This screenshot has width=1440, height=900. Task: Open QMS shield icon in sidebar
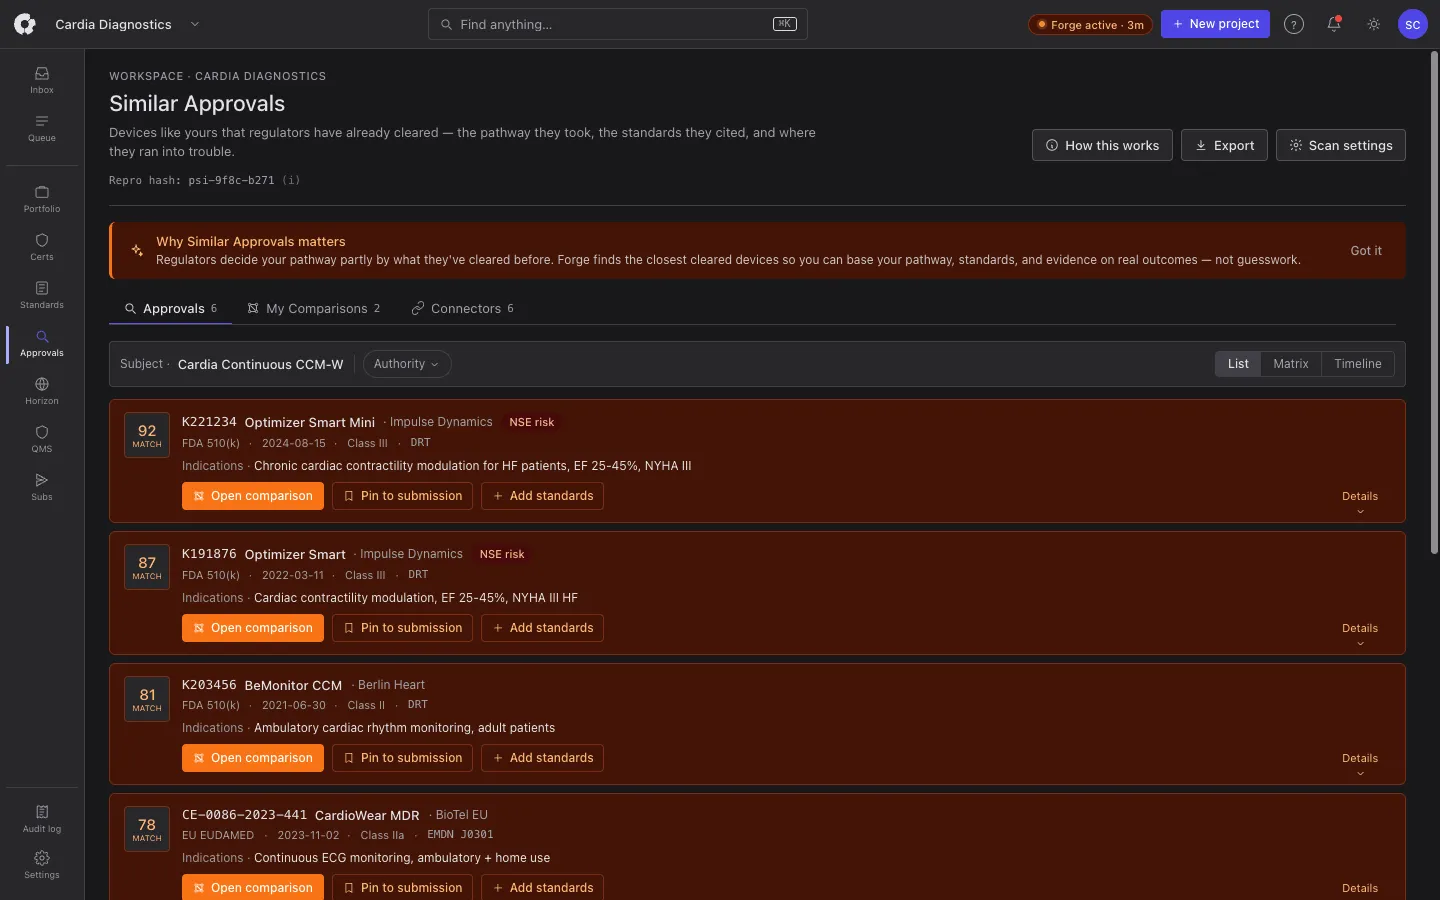point(42,439)
